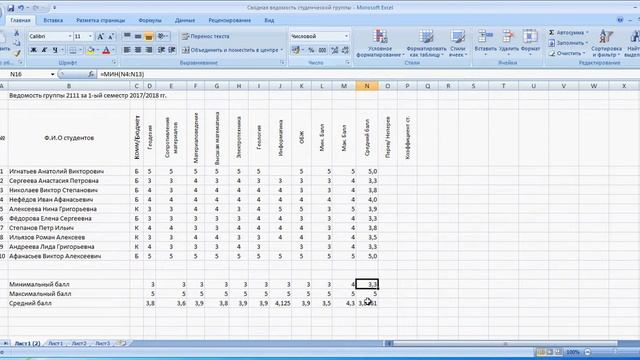640x360 pixels.
Task: Click Объединить и поместить в центре button
Action: (x=230, y=50)
